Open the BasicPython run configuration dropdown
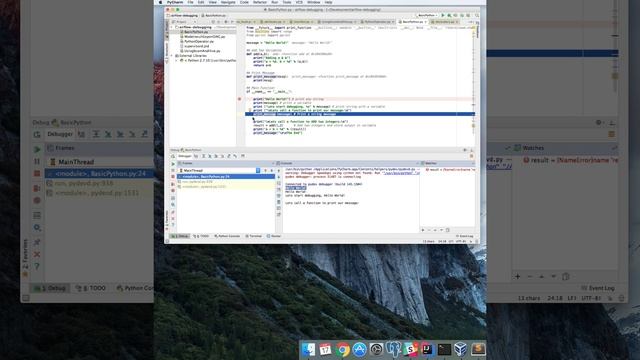This screenshot has height=360, width=640. pos(427,15)
